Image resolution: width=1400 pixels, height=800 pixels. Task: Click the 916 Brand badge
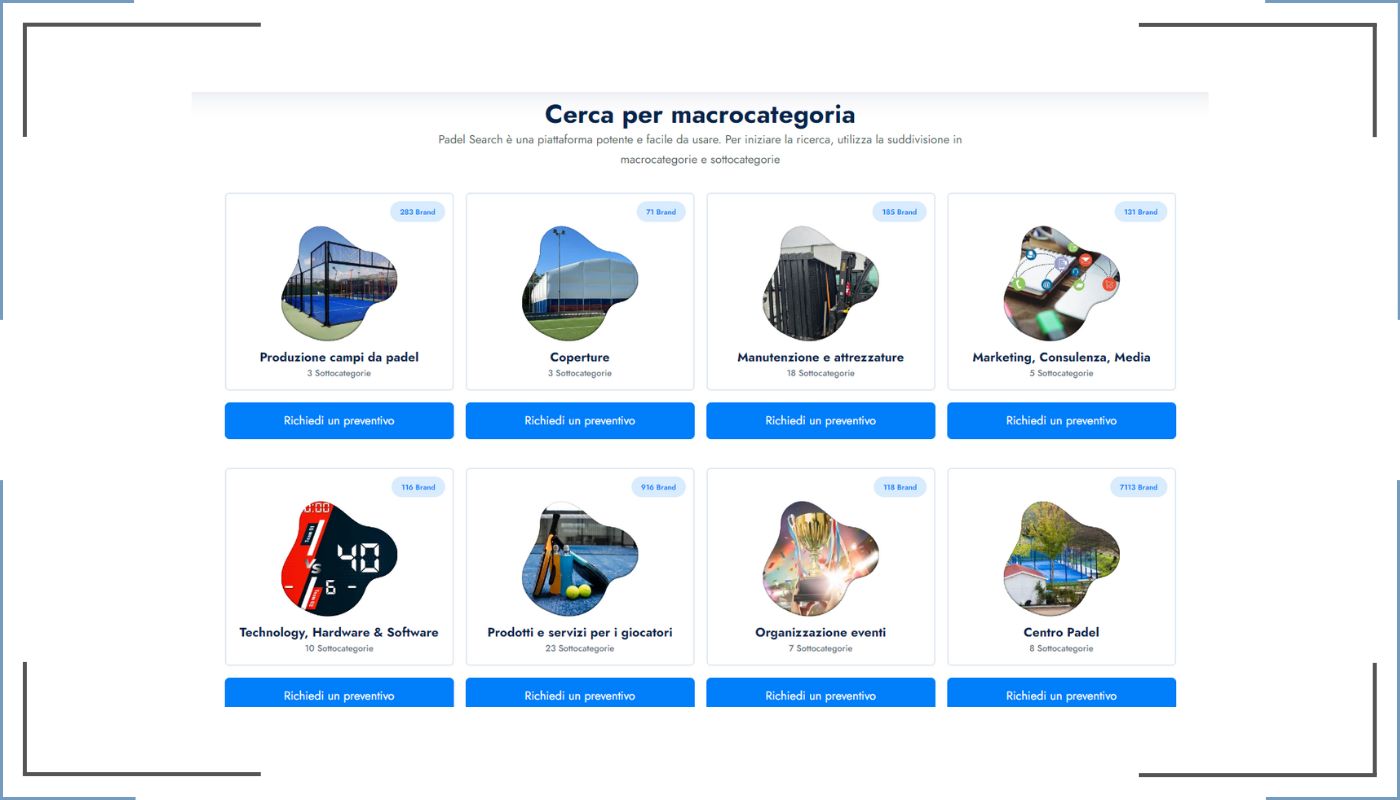(x=659, y=487)
